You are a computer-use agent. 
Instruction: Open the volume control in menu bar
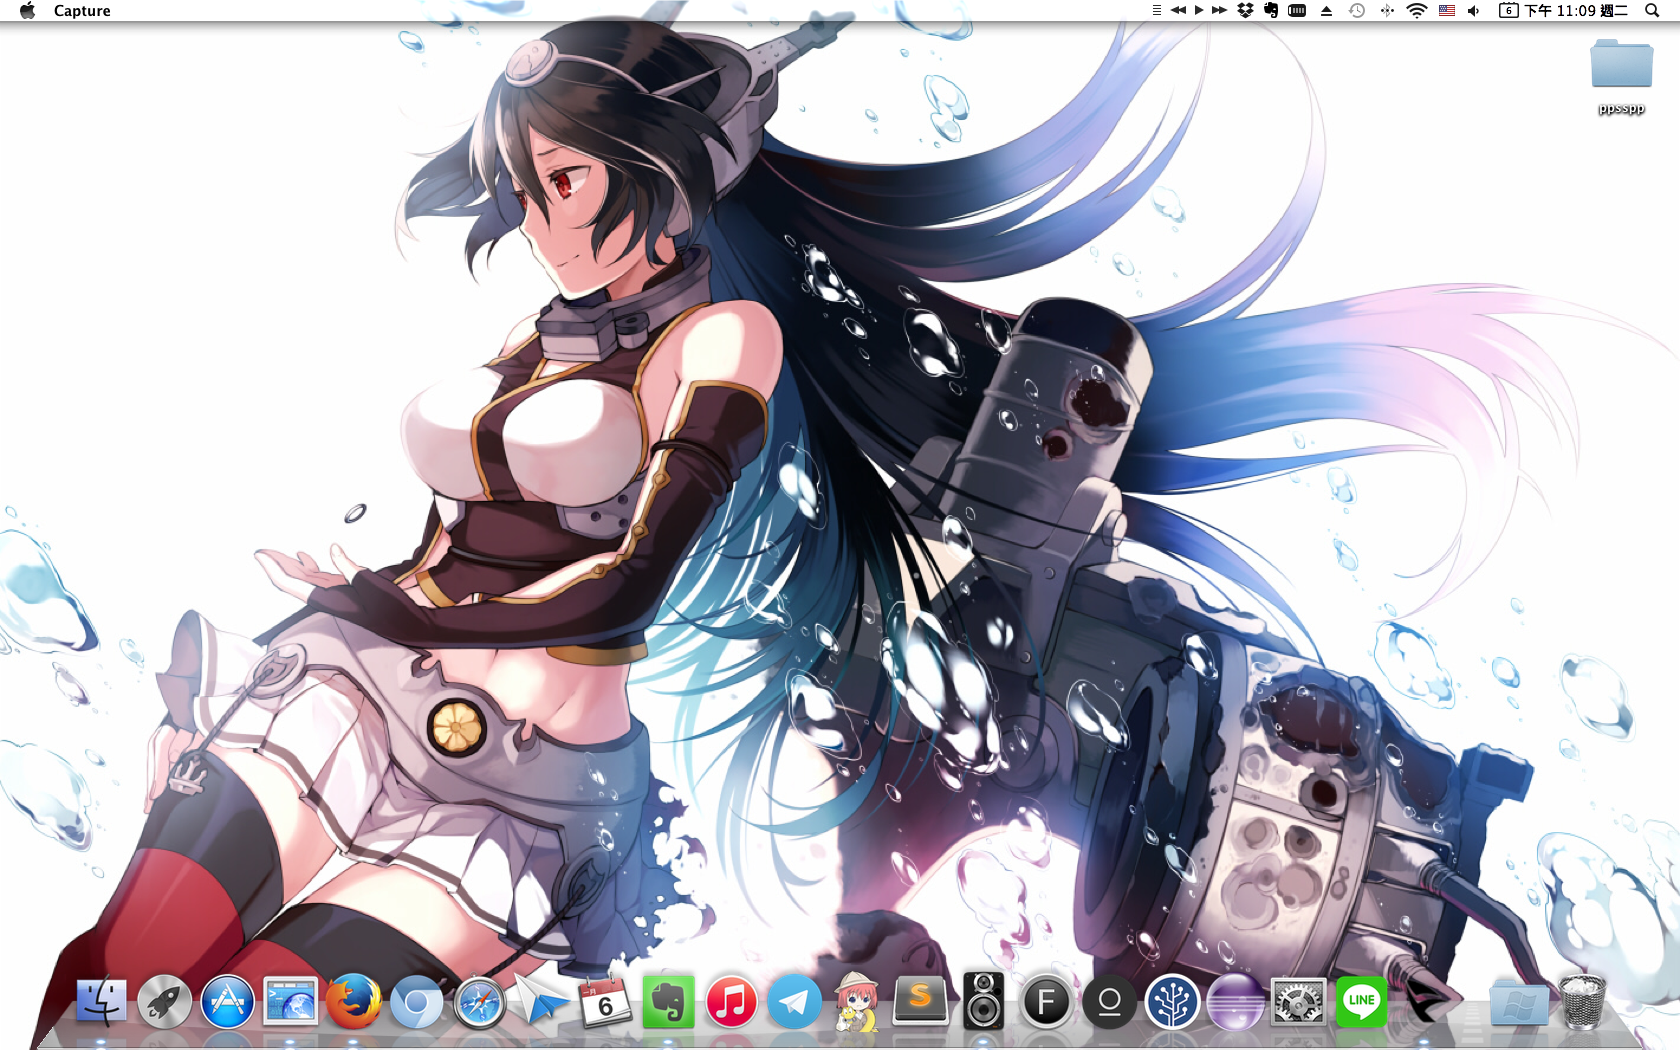click(1473, 10)
